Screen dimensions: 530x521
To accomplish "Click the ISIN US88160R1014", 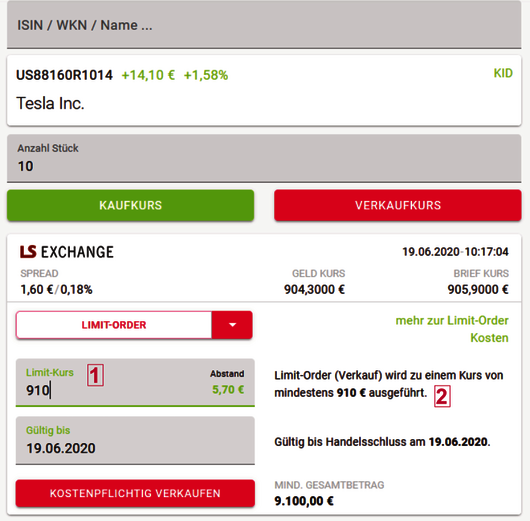I will pyautogui.click(x=64, y=75).
